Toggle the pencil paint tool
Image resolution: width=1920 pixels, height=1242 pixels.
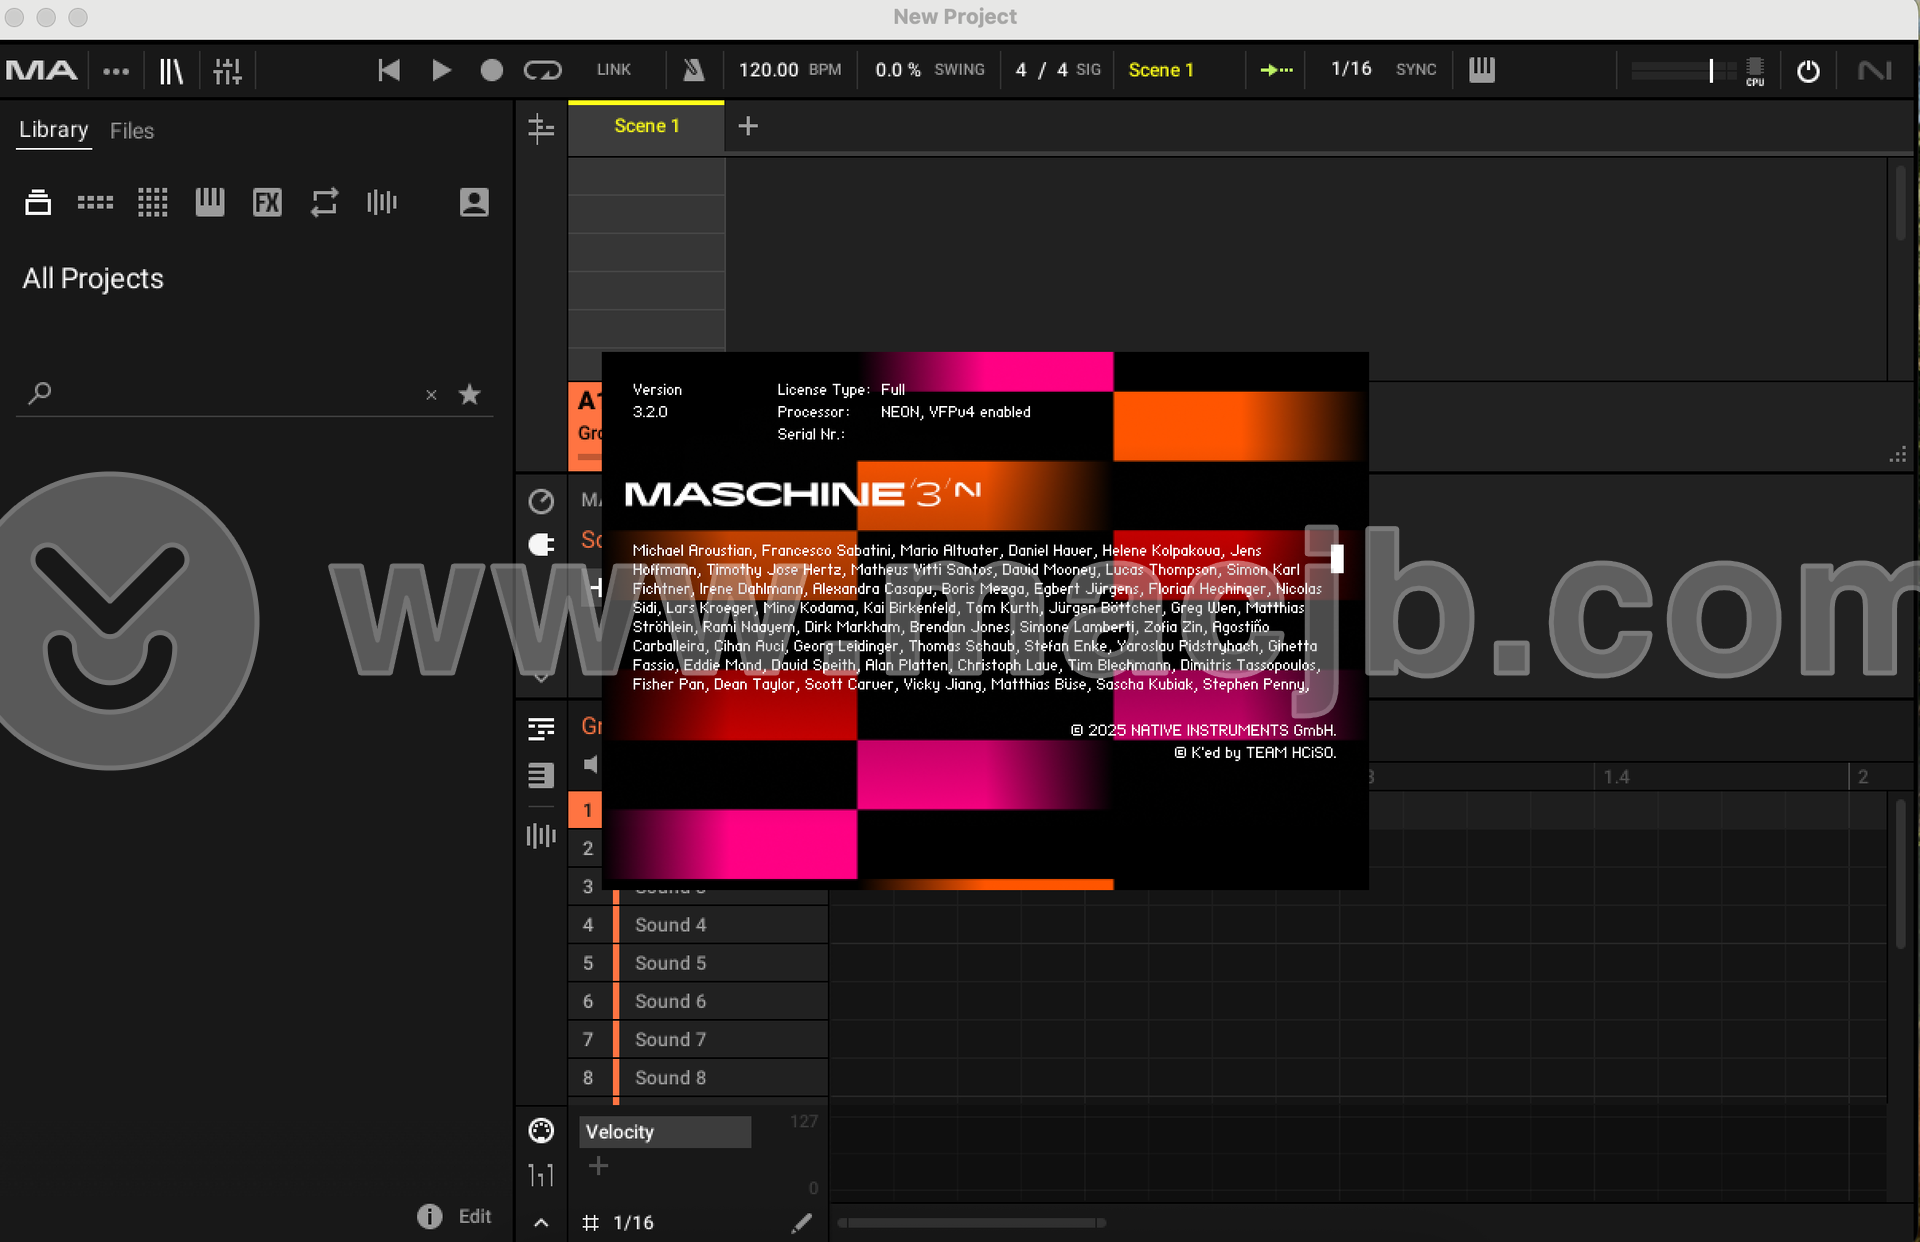point(801,1222)
